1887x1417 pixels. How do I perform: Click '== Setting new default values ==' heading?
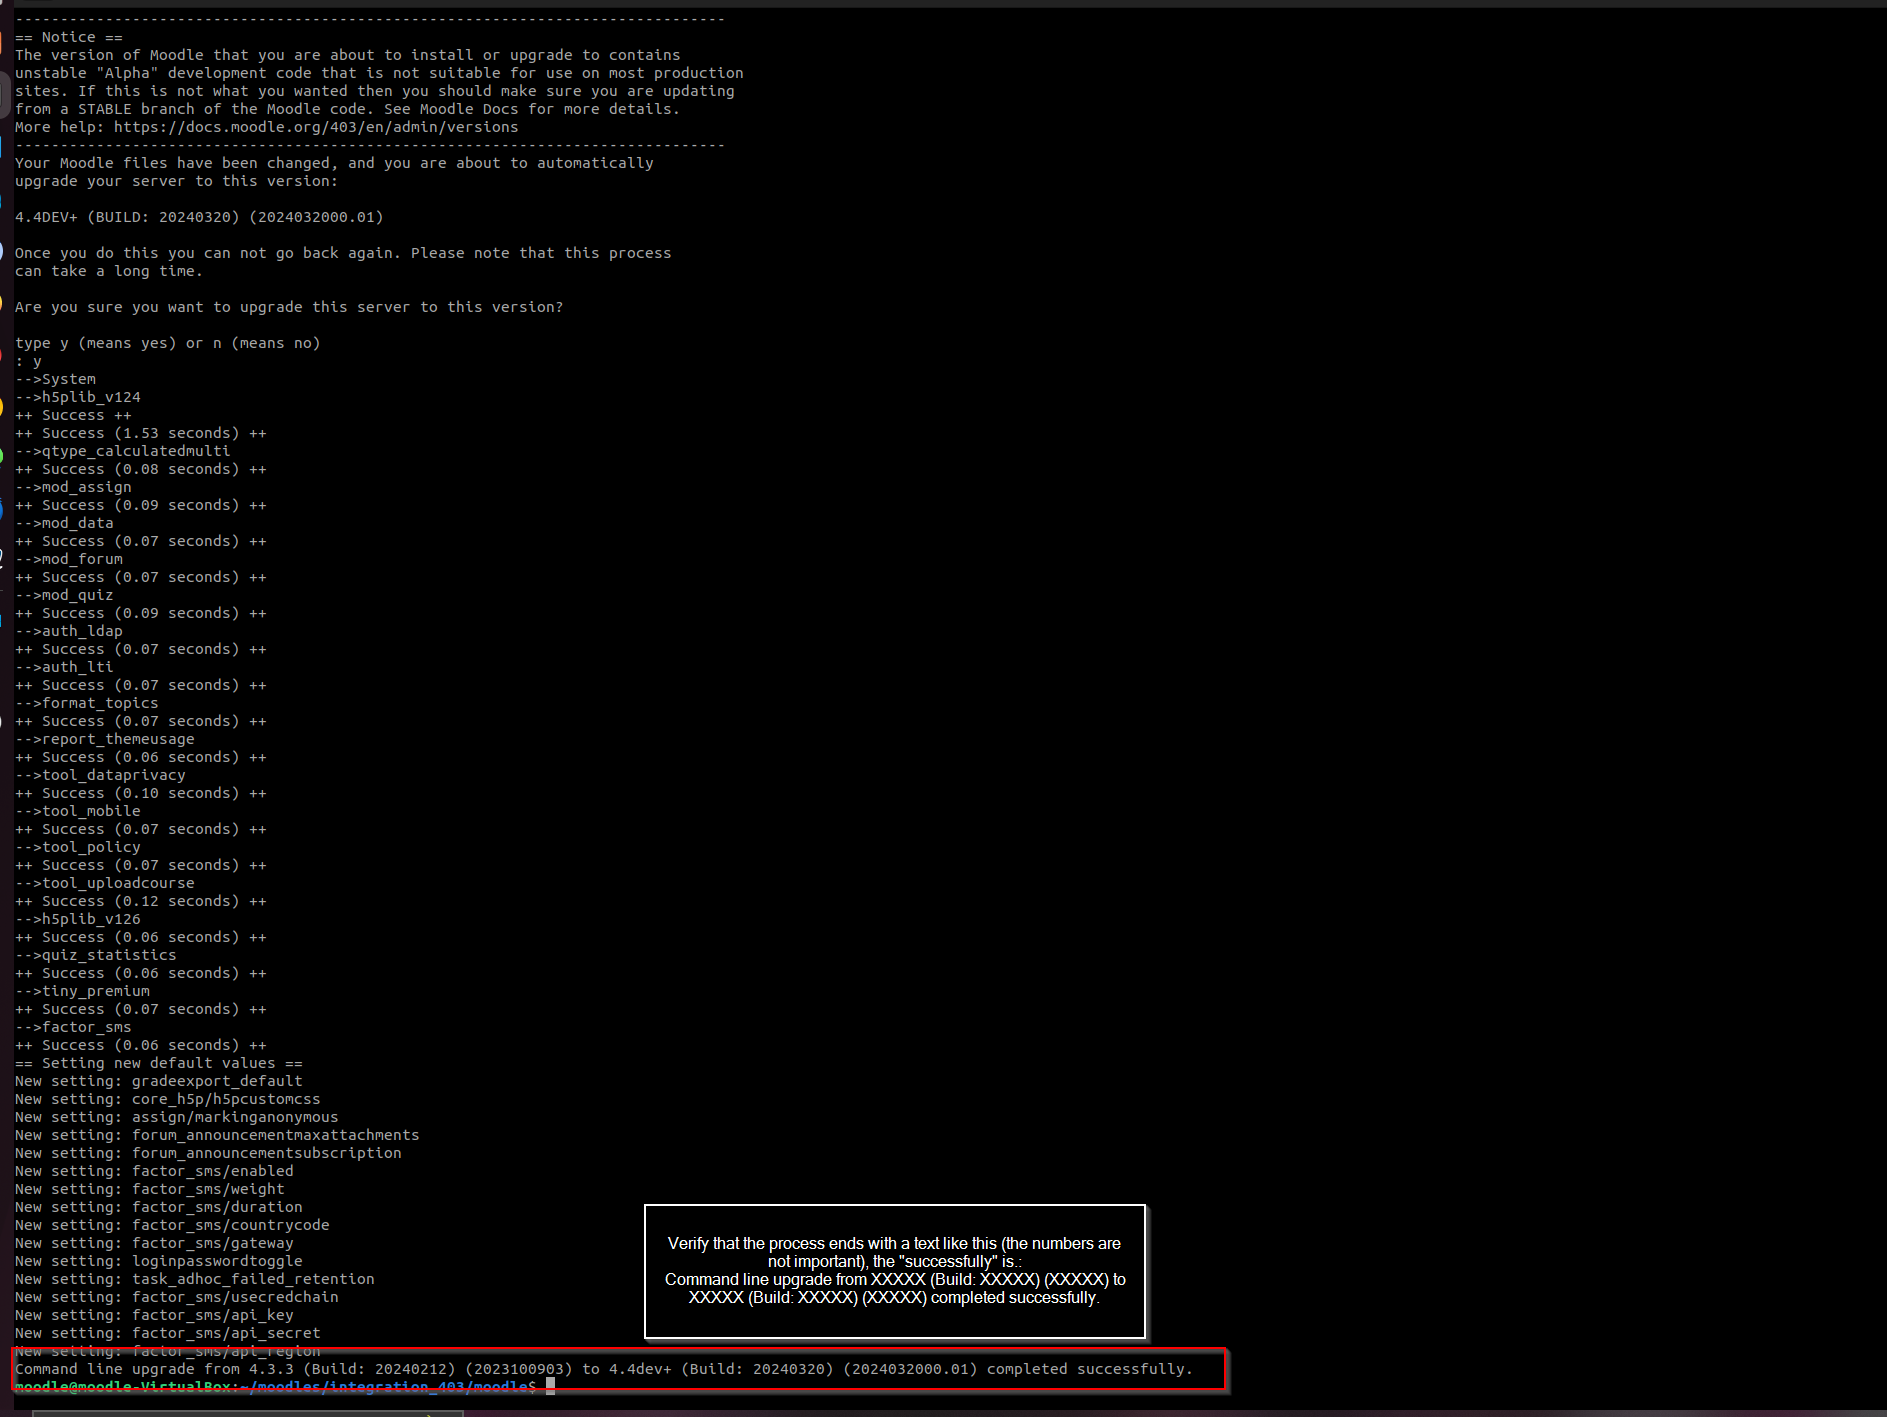(x=159, y=1063)
